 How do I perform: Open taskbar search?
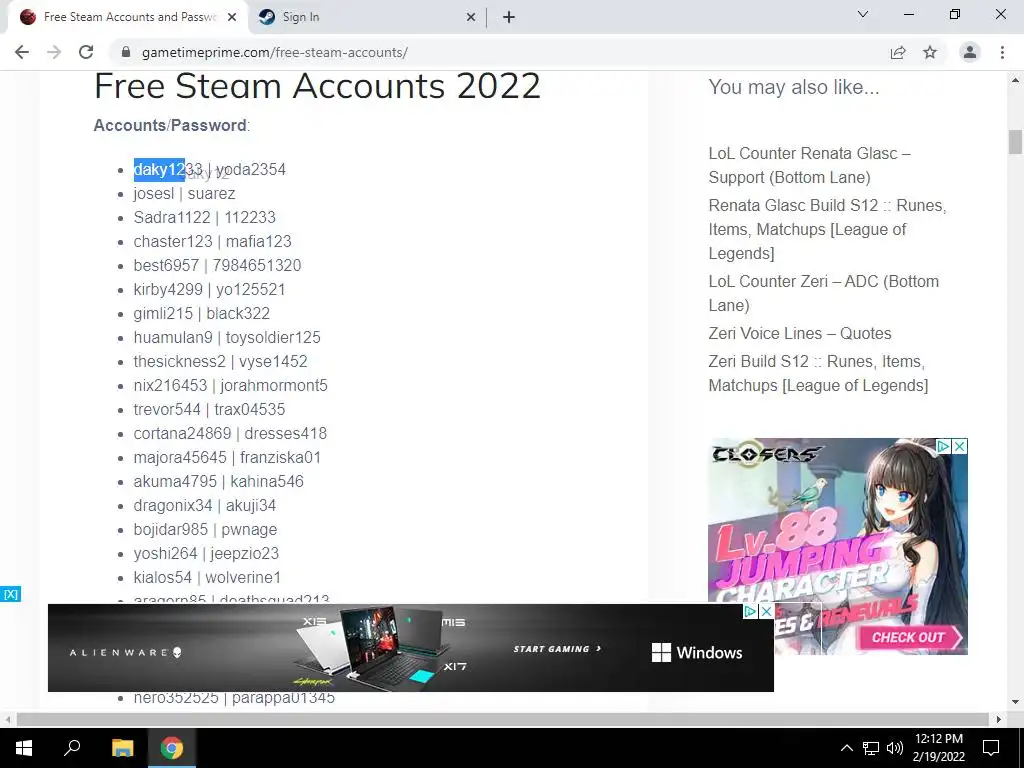click(72, 748)
